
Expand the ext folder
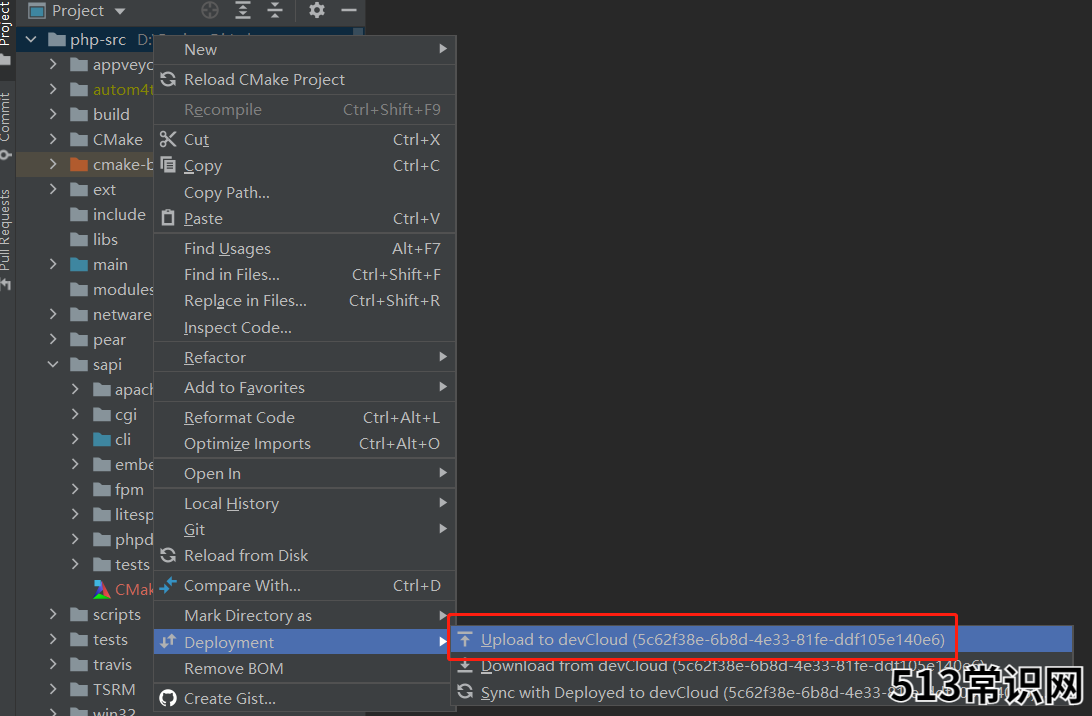click(53, 189)
